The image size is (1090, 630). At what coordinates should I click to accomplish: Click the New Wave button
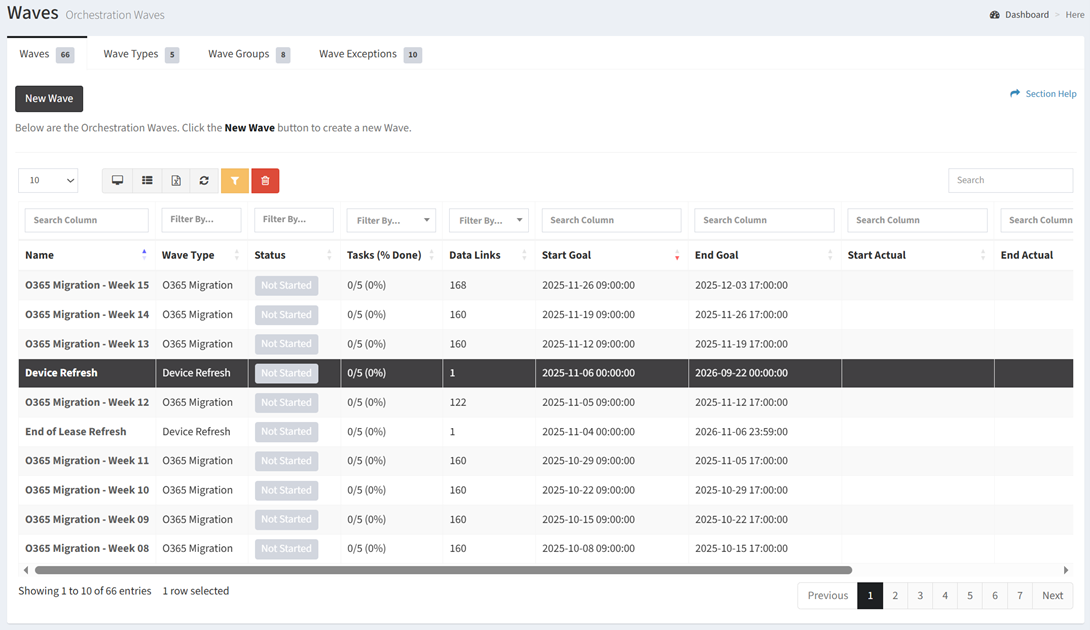(49, 99)
